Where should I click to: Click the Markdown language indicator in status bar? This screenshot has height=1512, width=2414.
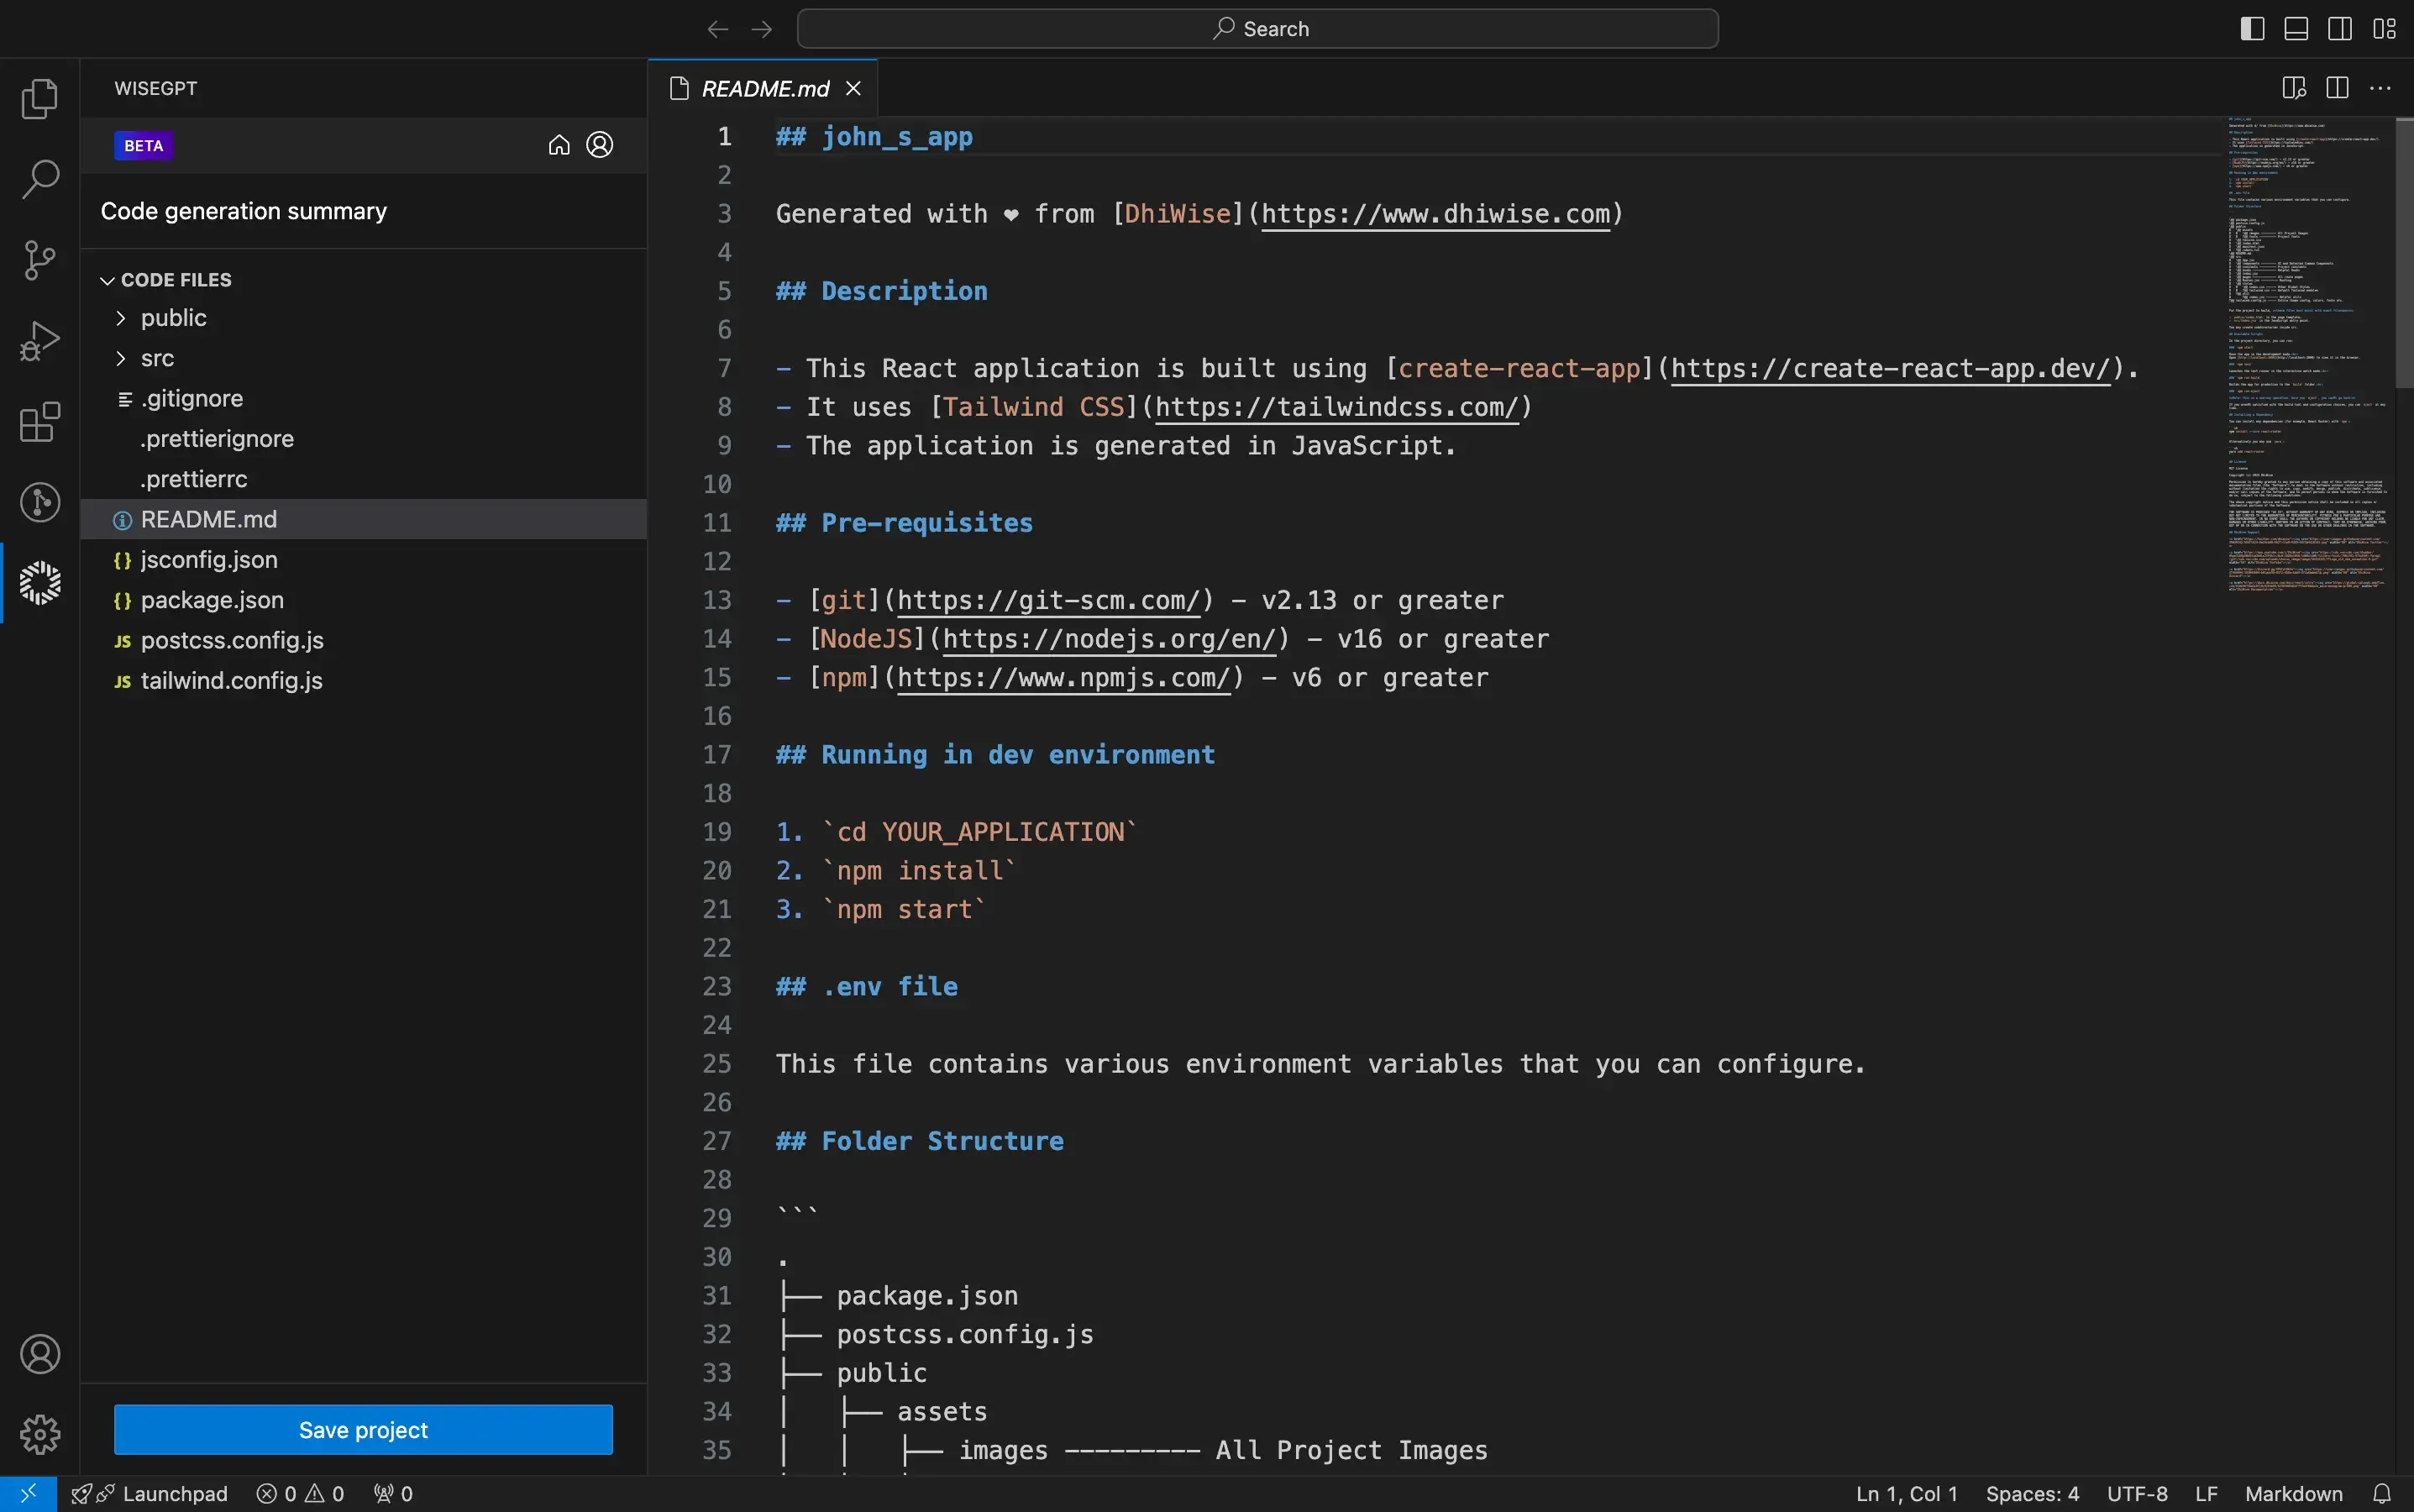[x=2294, y=1493]
